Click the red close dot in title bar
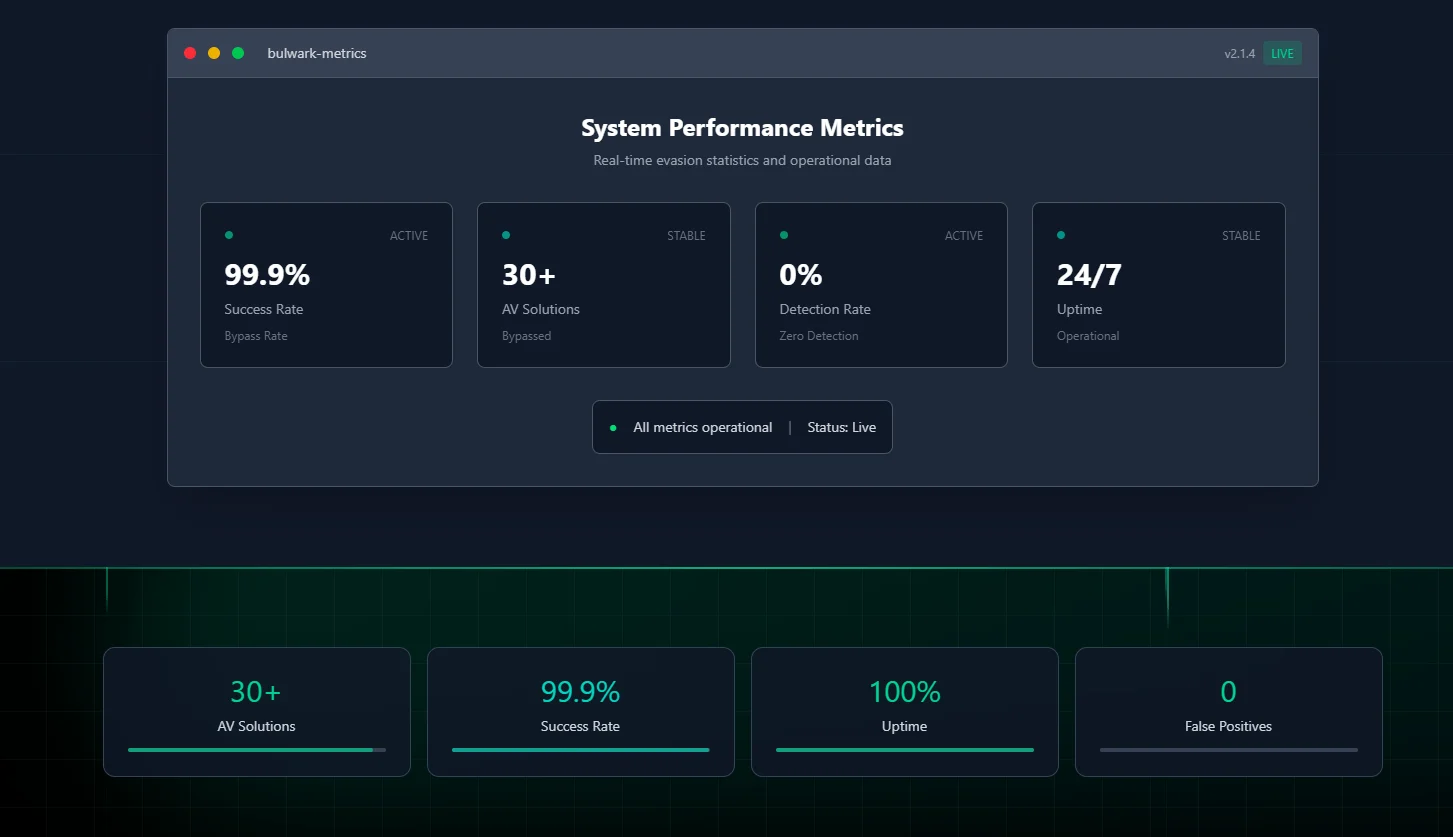The width and height of the screenshot is (1453, 837). coord(190,53)
